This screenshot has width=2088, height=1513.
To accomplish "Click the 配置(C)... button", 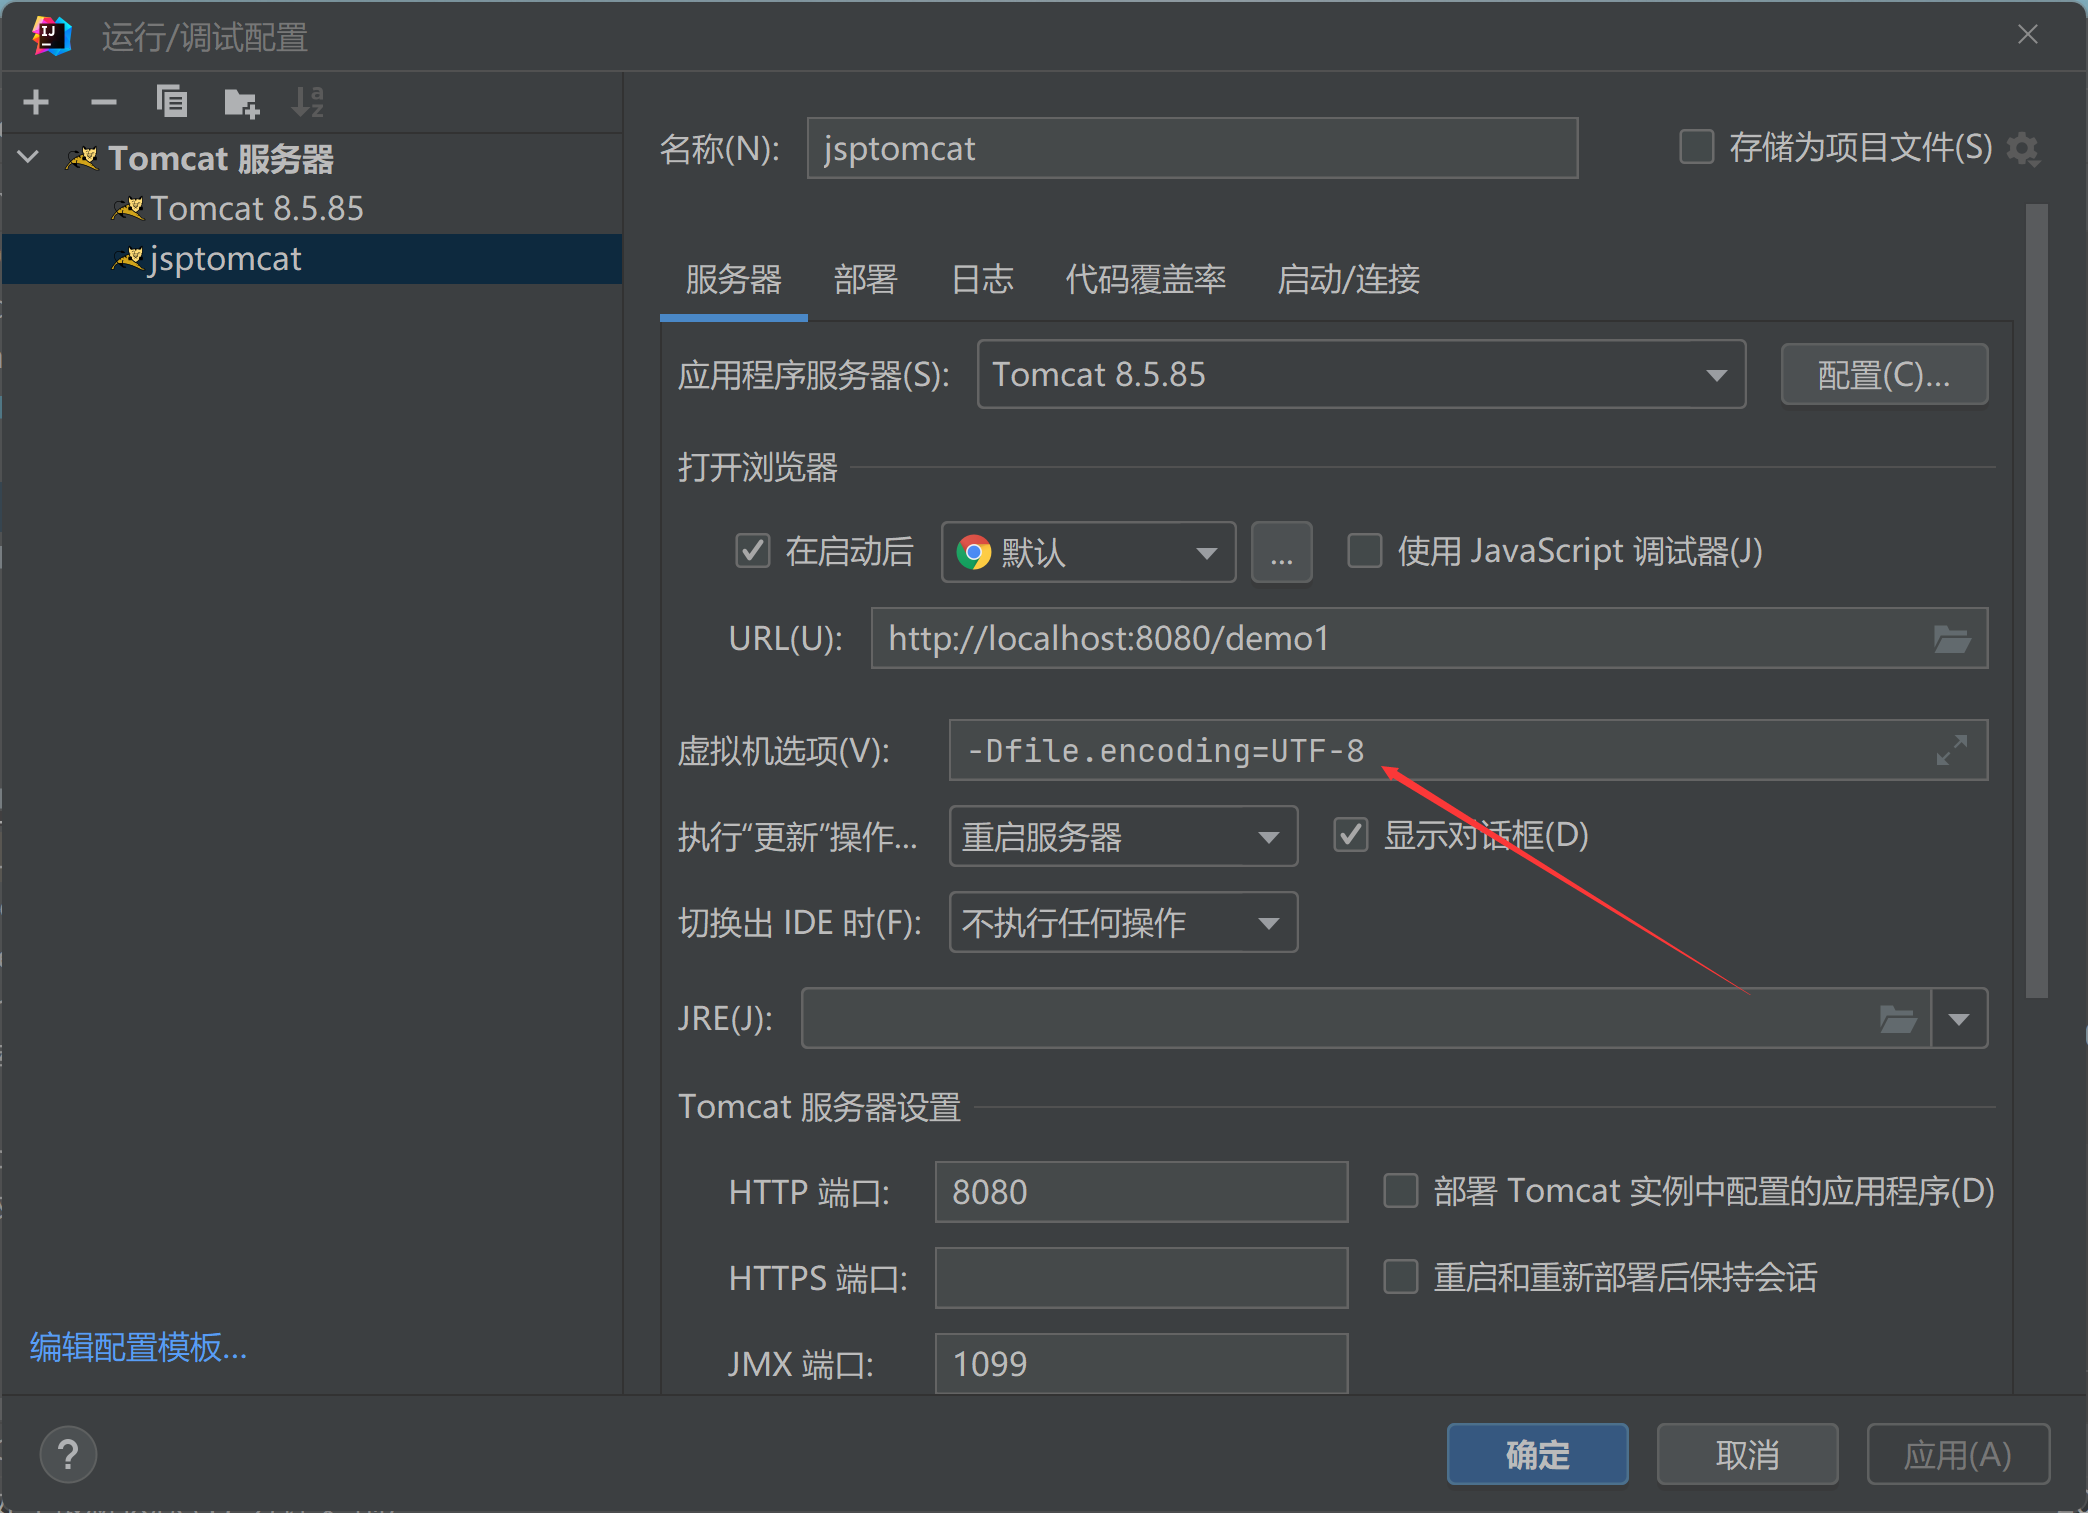I will (1883, 375).
